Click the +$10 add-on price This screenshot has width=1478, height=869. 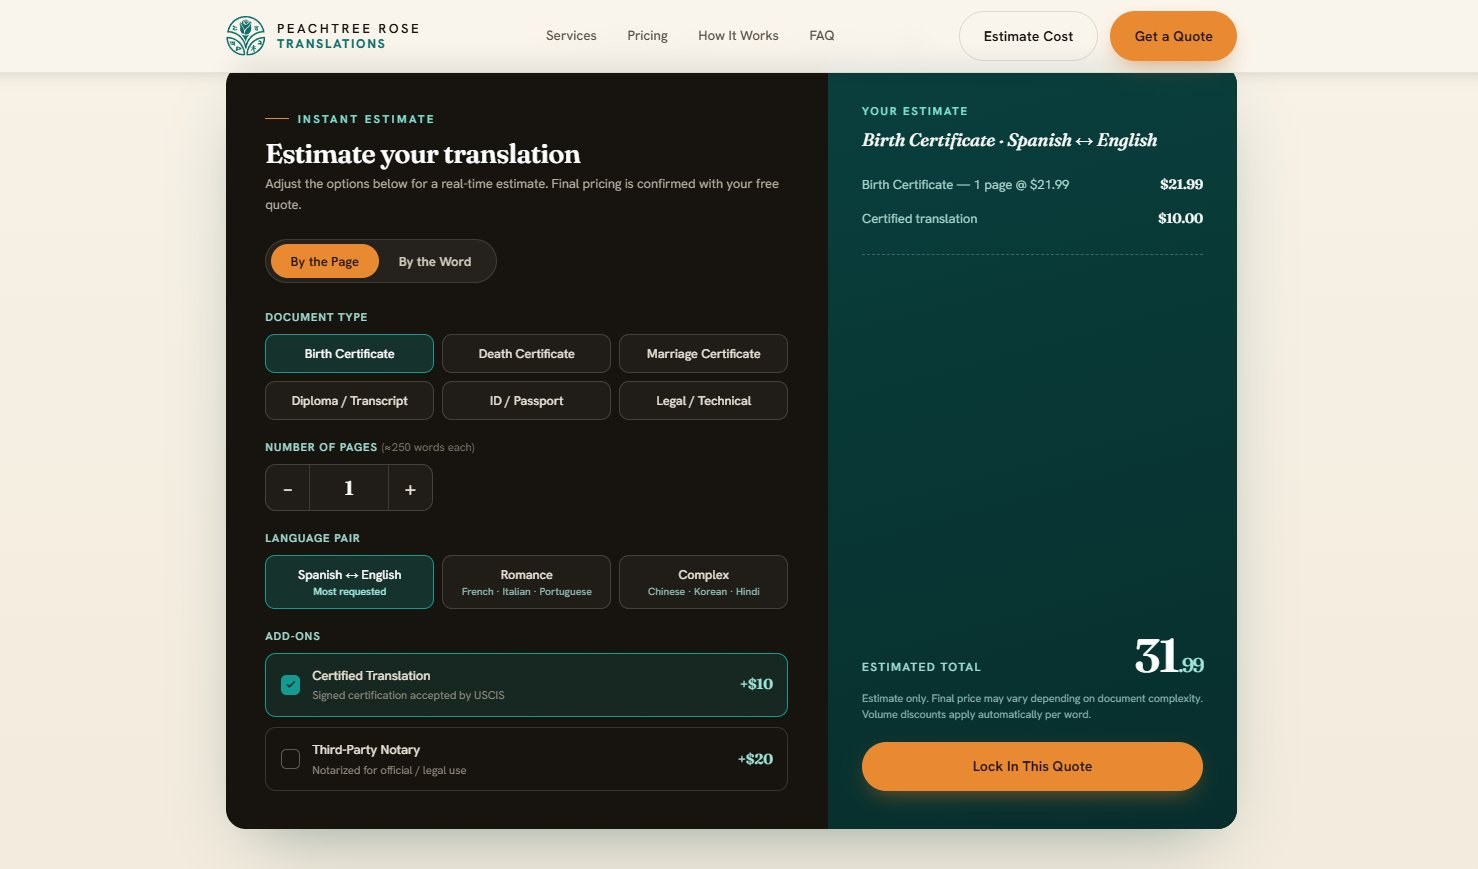(756, 684)
